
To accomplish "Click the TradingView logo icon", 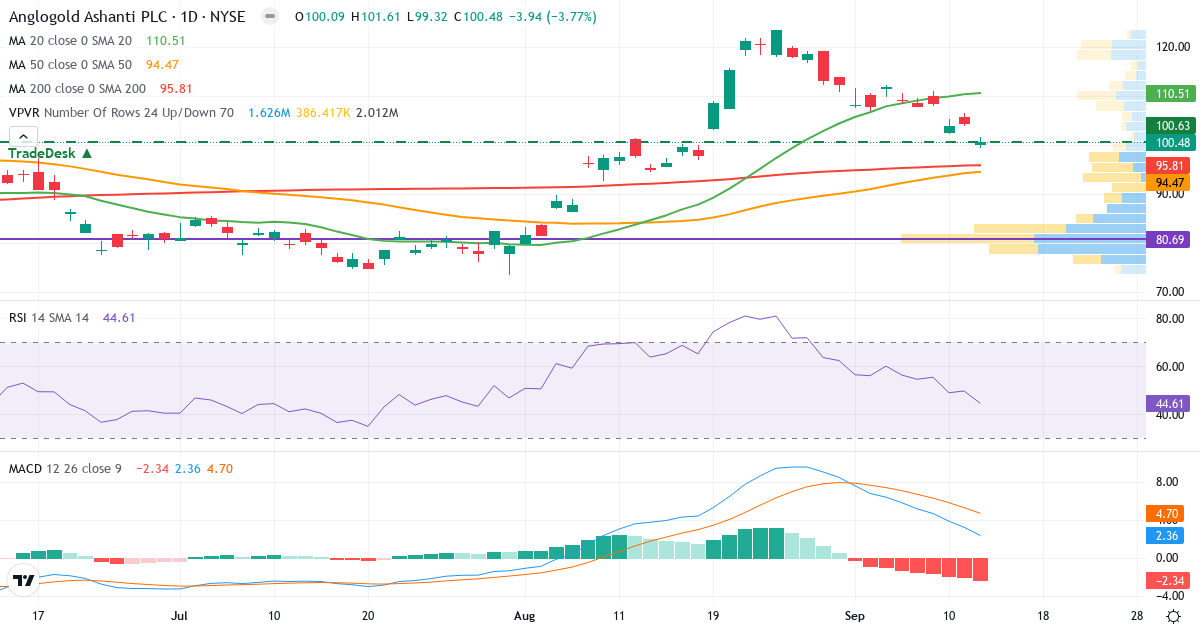I will pos(24,579).
